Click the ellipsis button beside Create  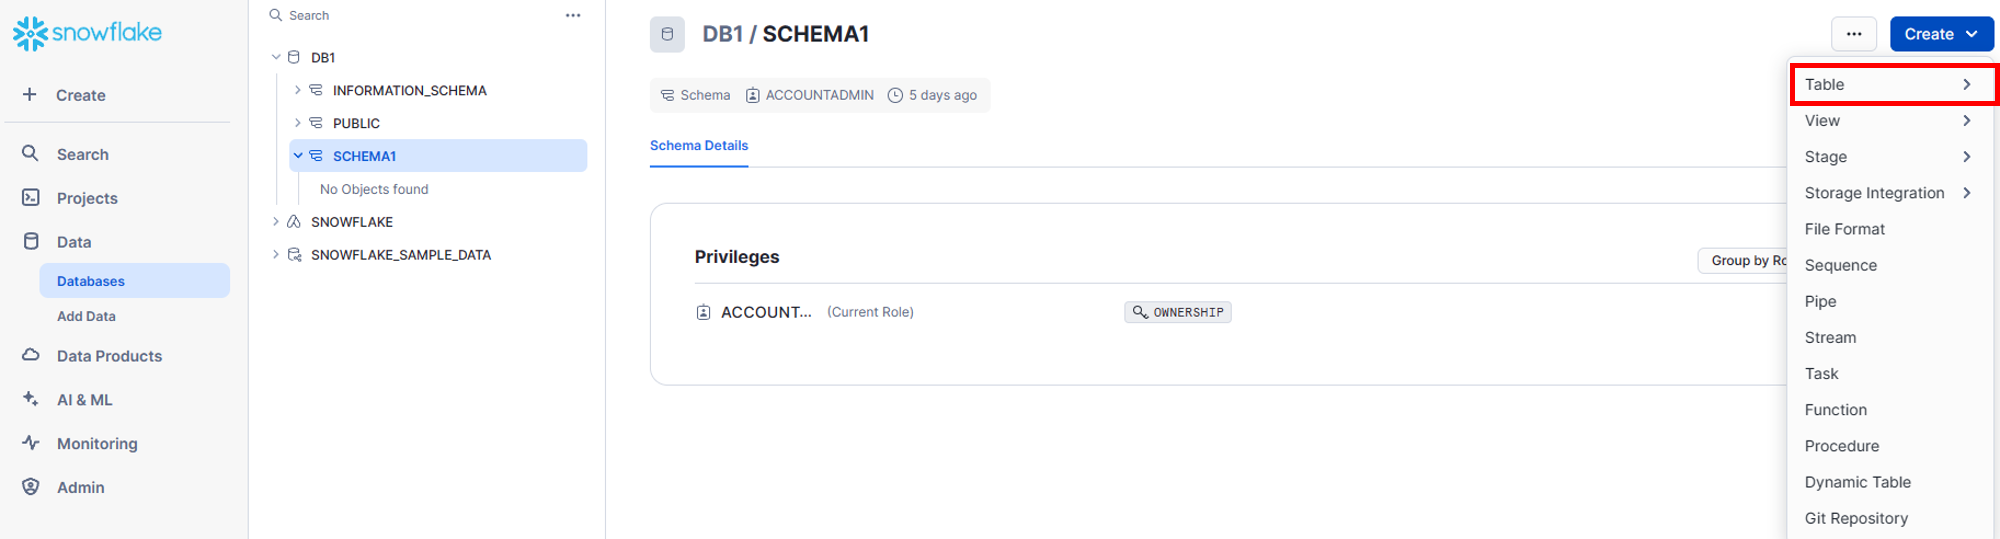[x=1853, y=34]
